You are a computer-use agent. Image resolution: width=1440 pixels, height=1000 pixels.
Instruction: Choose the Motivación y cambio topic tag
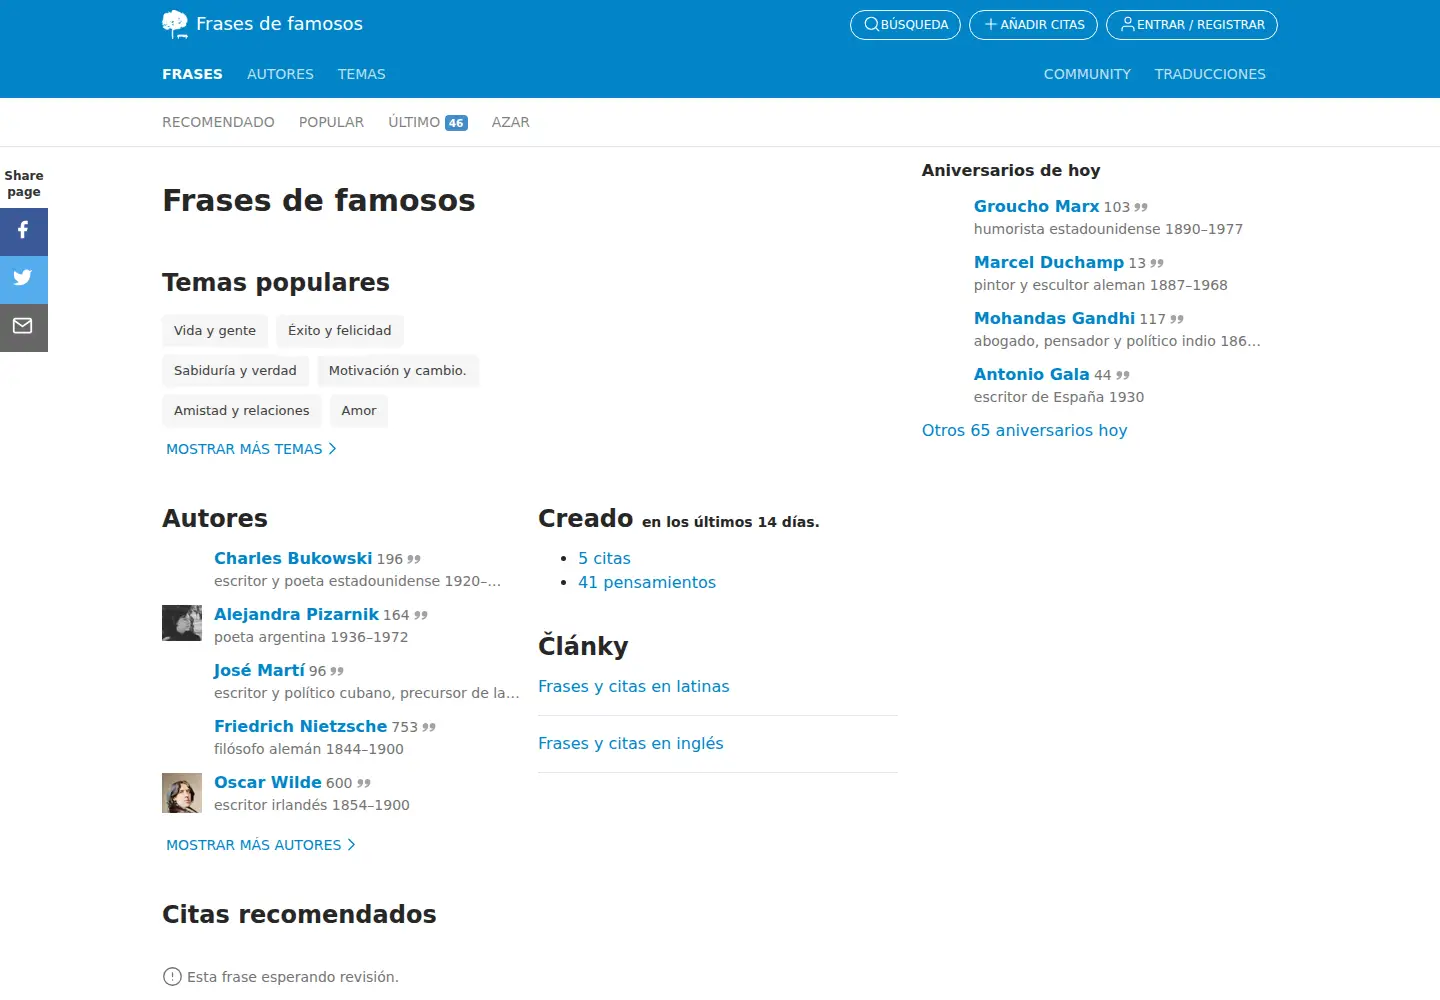tap(398, 371)
